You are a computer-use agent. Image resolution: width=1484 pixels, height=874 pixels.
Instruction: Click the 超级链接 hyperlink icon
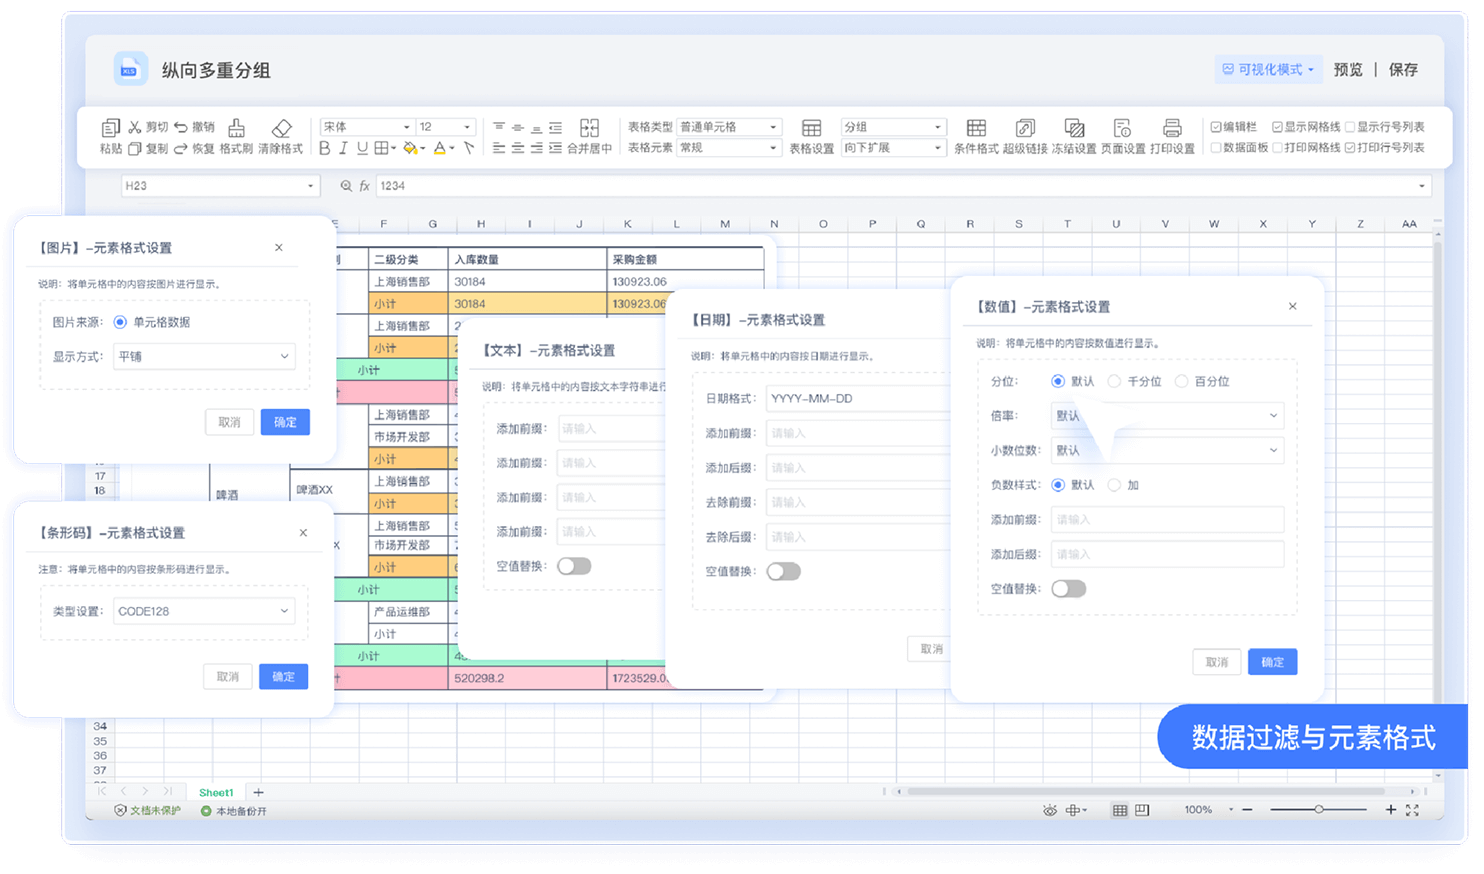point(1025,128)
